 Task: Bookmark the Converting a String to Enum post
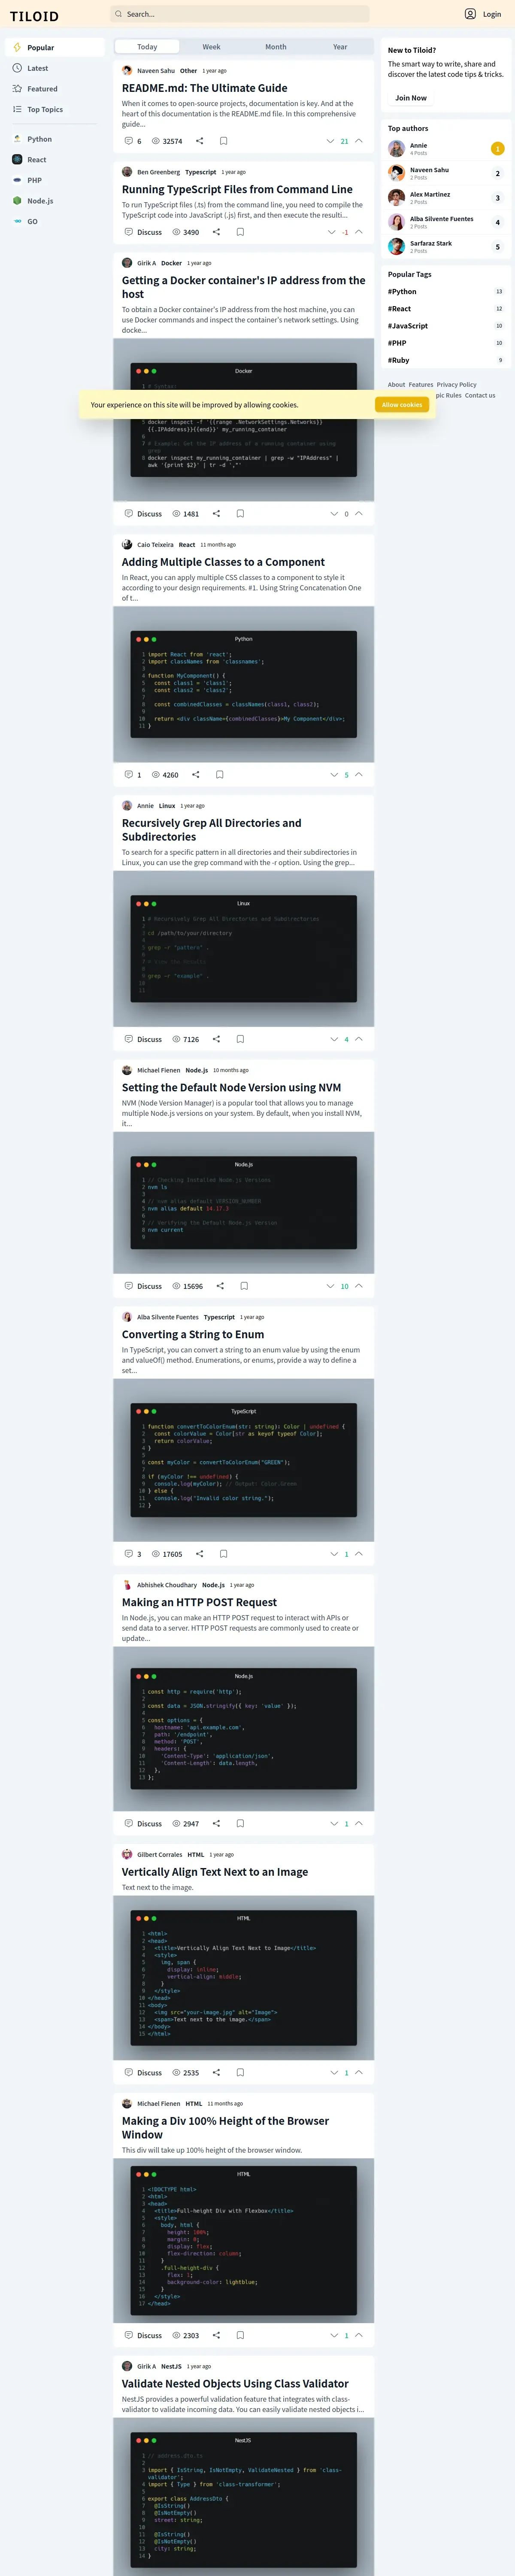223,1554
